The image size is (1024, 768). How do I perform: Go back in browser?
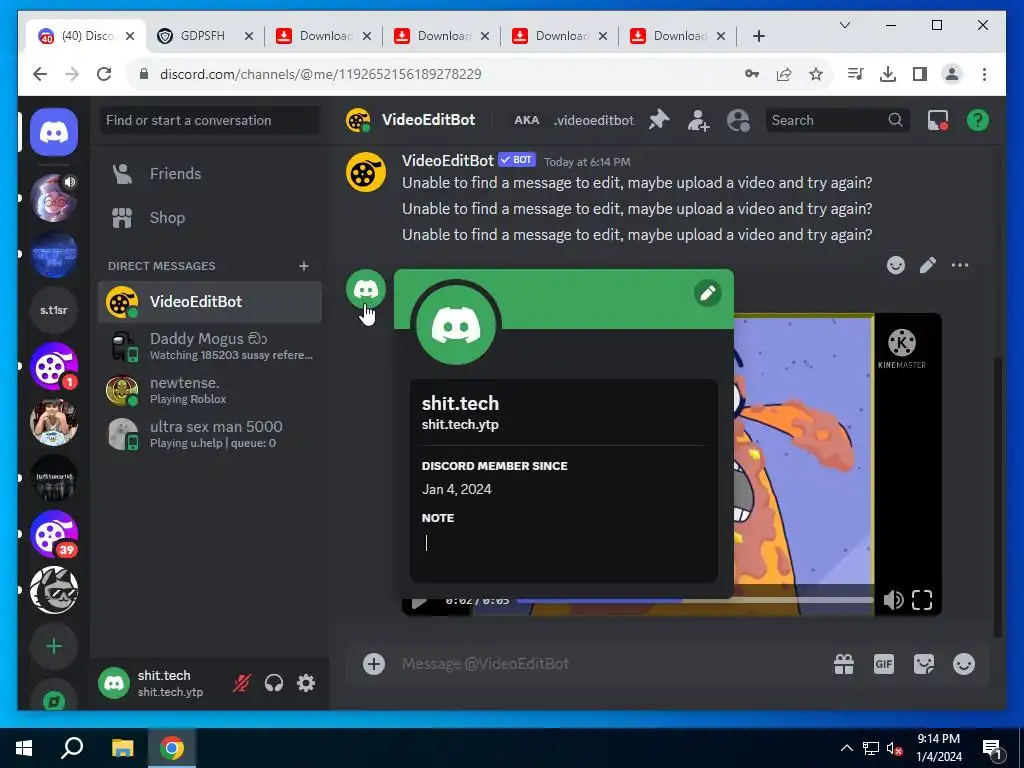click(x=40, y=74)
